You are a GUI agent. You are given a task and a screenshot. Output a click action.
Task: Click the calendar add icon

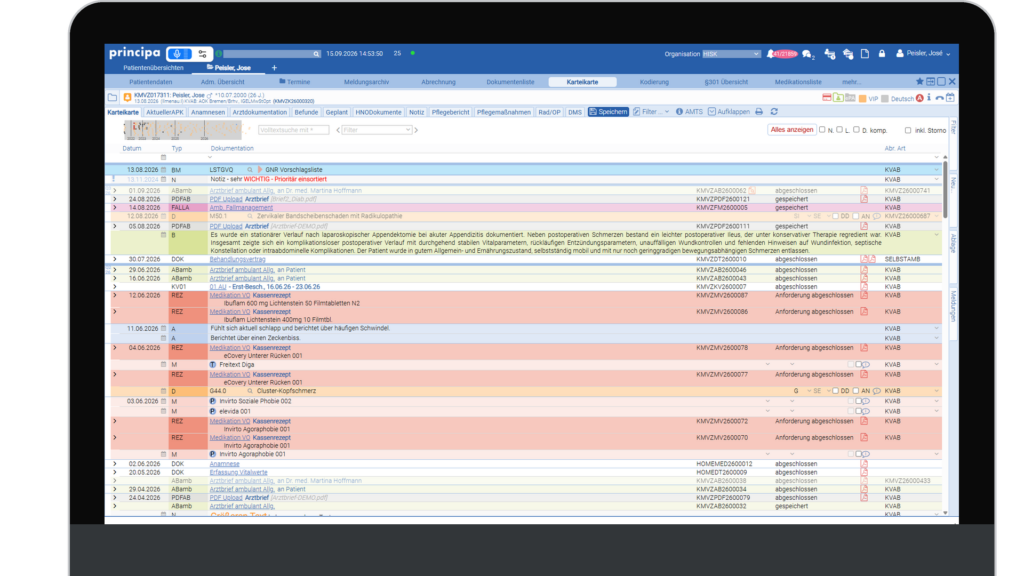click(950, 98)
